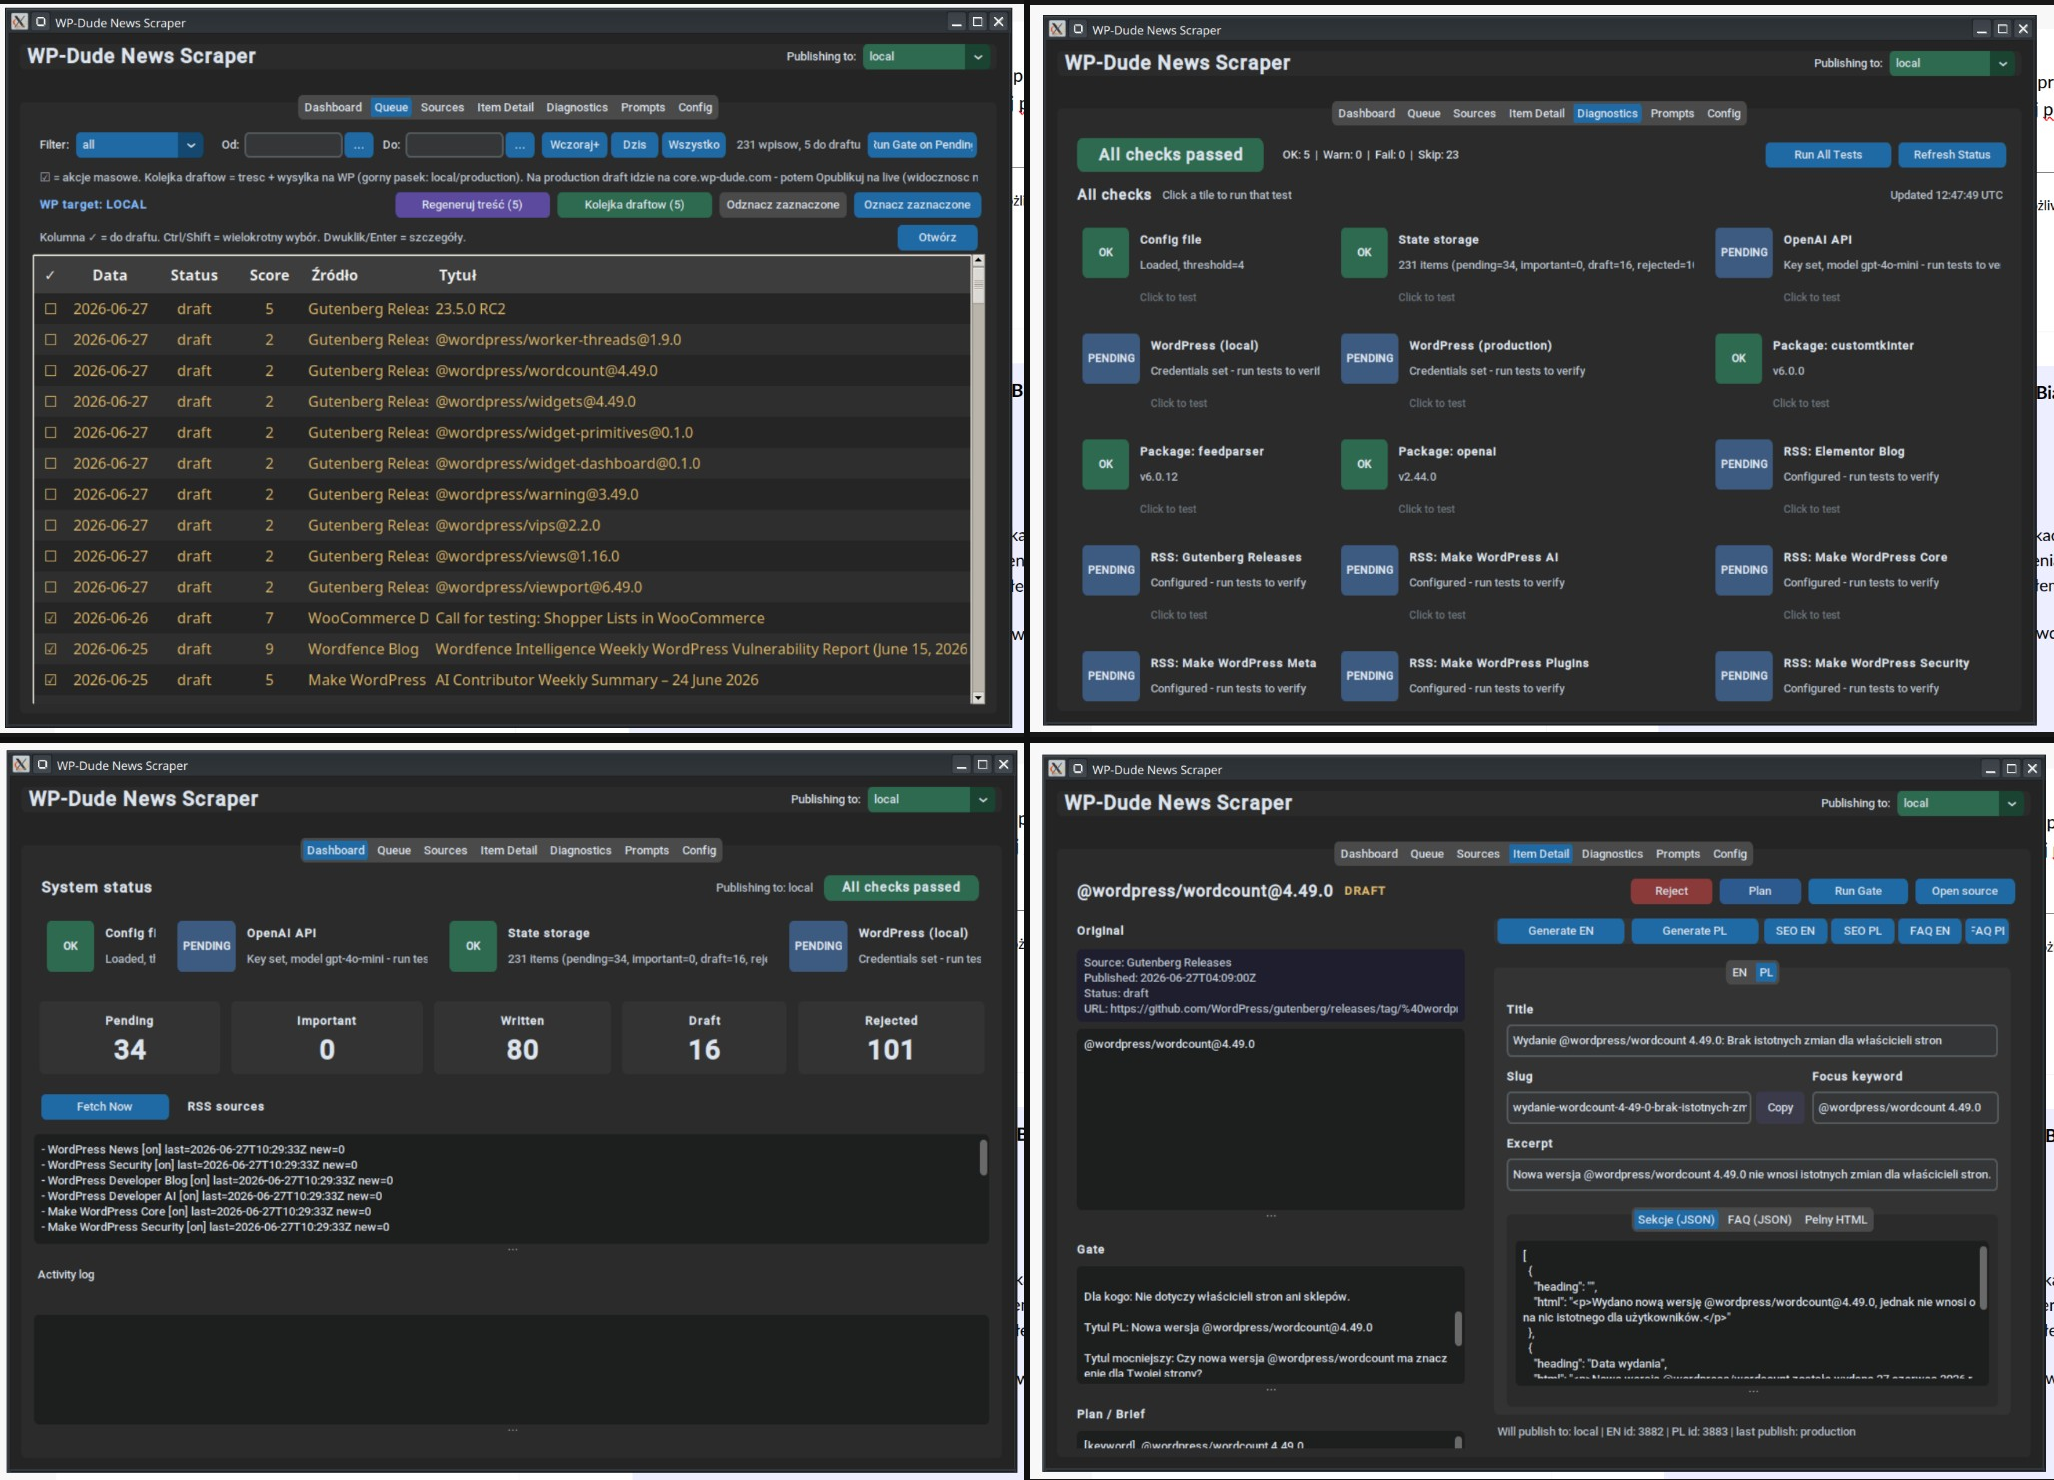Click Package: openai OK tile icon
2054x1480 pixels.
pos(1364,464)
